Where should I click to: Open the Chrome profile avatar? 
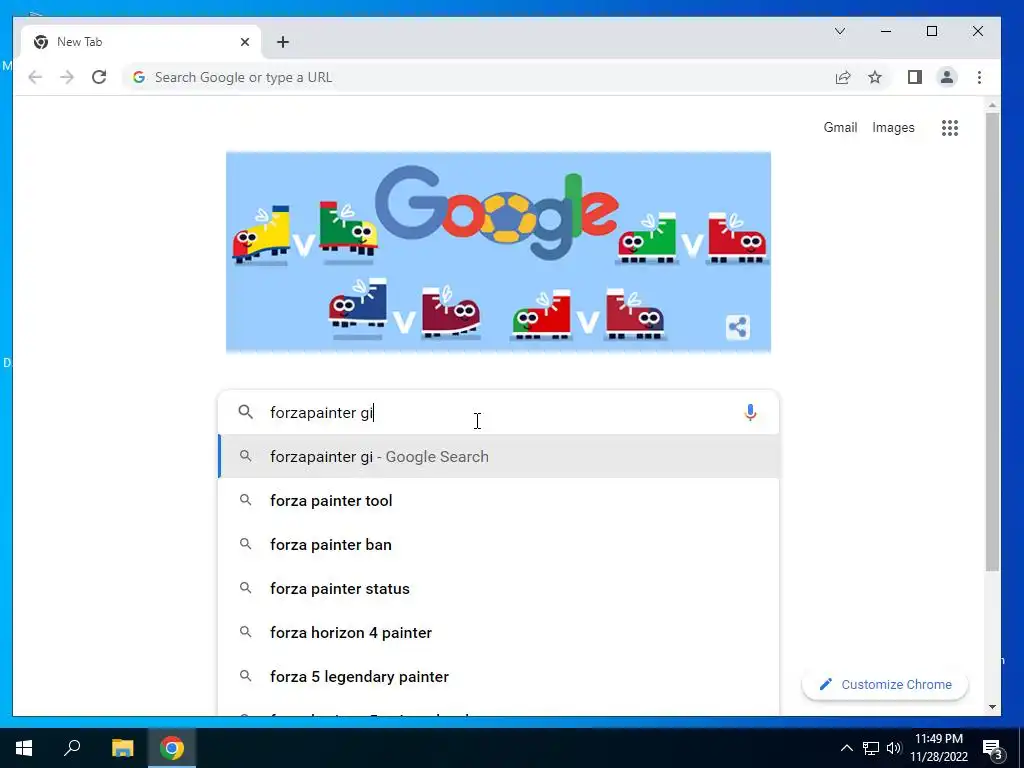coord(947,77)
